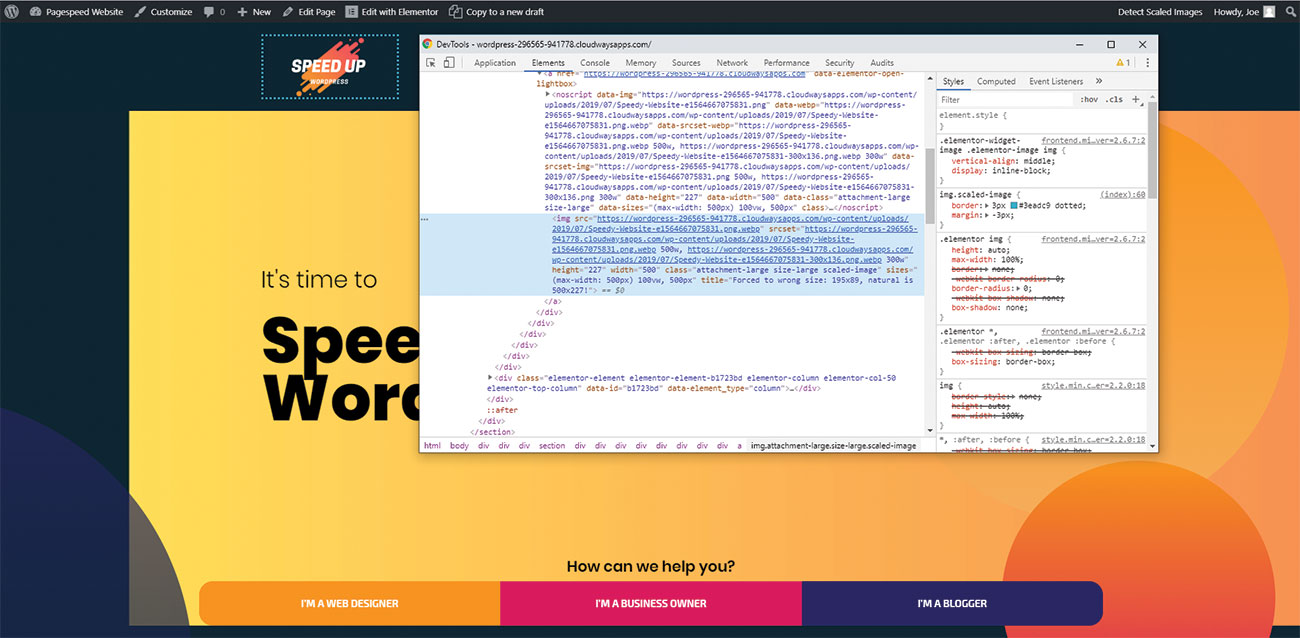Activate the DevTools inspect element picker
Viewport: 1300px width, 638px height.
(x=431, y=63)
